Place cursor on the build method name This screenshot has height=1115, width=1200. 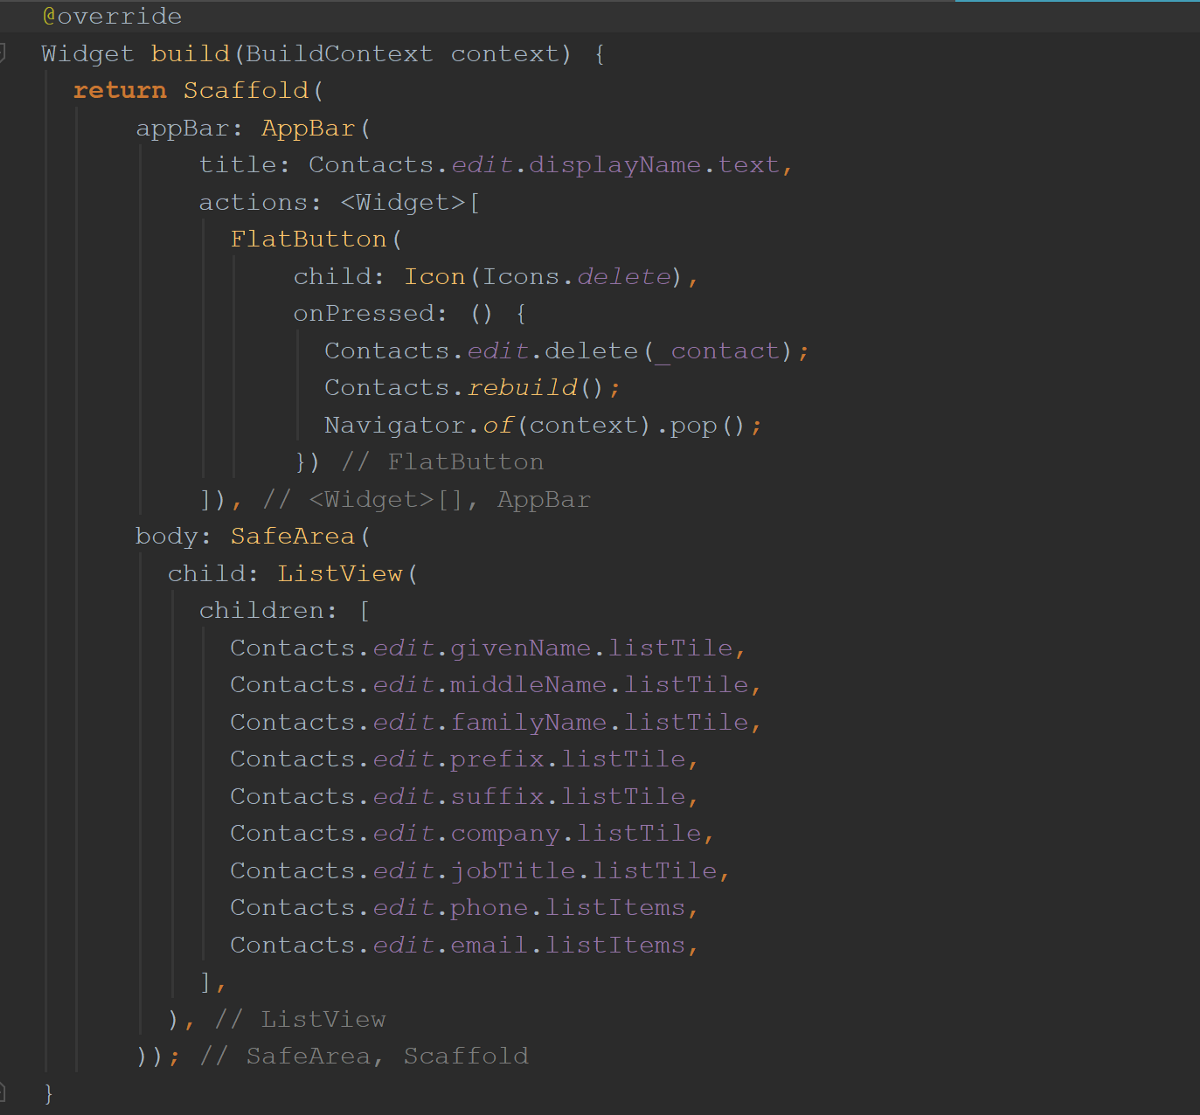tap(191, 54)
